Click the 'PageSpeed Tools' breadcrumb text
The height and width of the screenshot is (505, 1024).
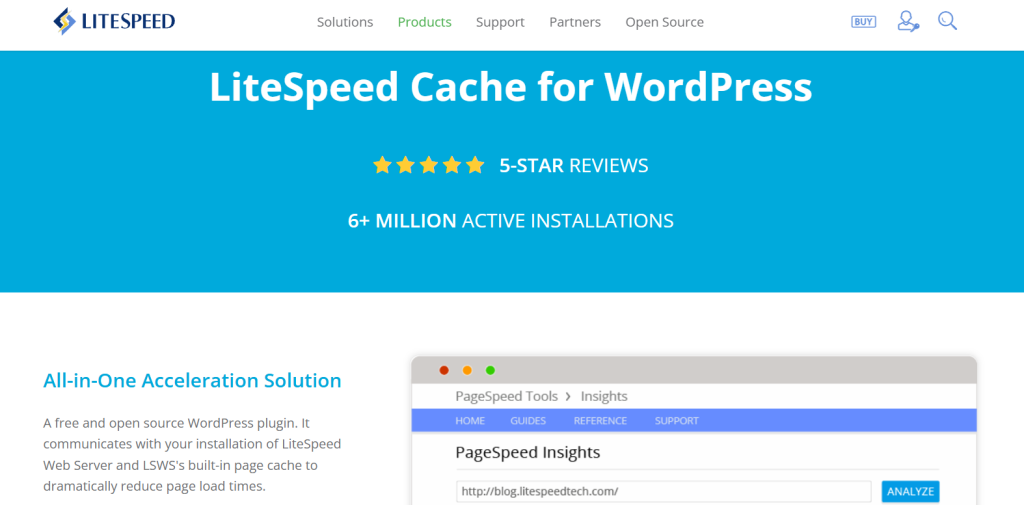(507, 396)
